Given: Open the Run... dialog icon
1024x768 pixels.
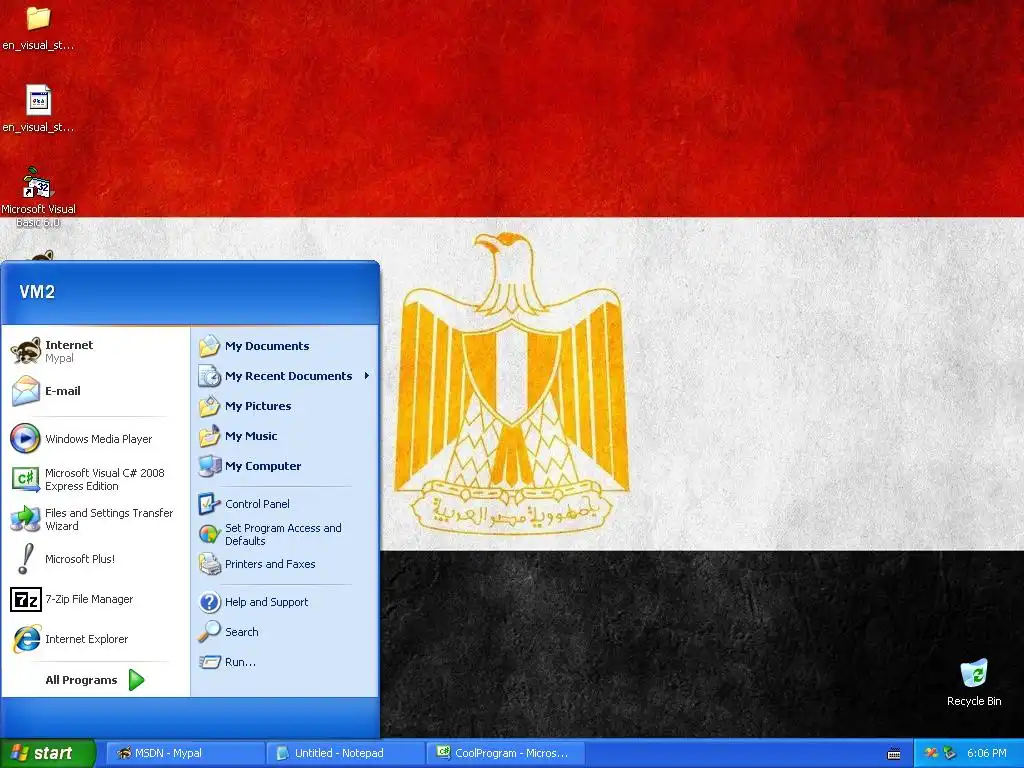Looking at the screenshot, I should click(210, 662).
